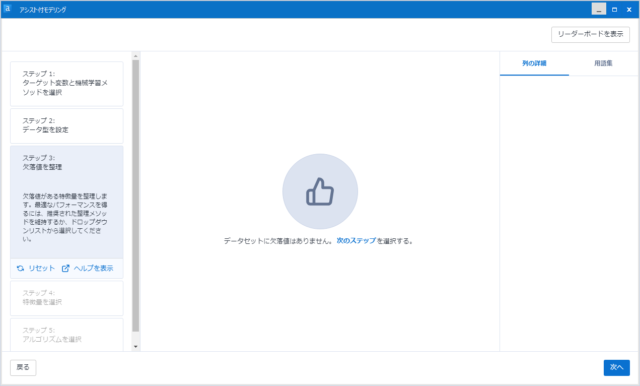
Task: Click the reset circular arrows icon
Action: click(x=20, y=268)
